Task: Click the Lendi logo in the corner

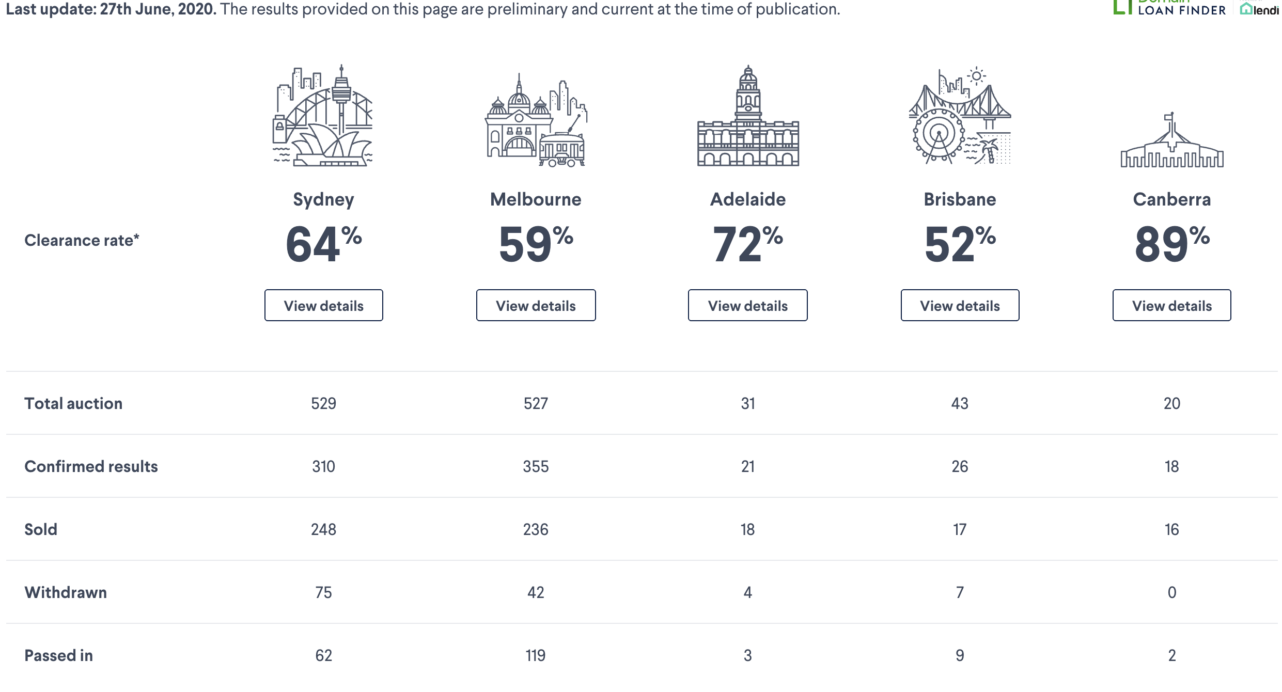Action: [x=1259, y=9]
